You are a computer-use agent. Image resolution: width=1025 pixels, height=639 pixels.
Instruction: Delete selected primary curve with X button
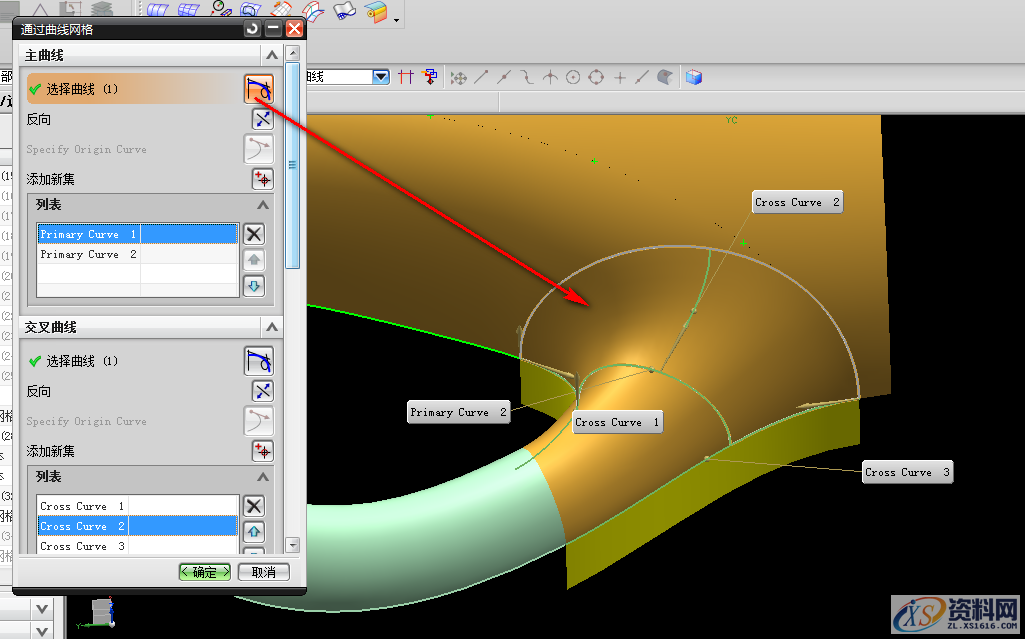254,234
